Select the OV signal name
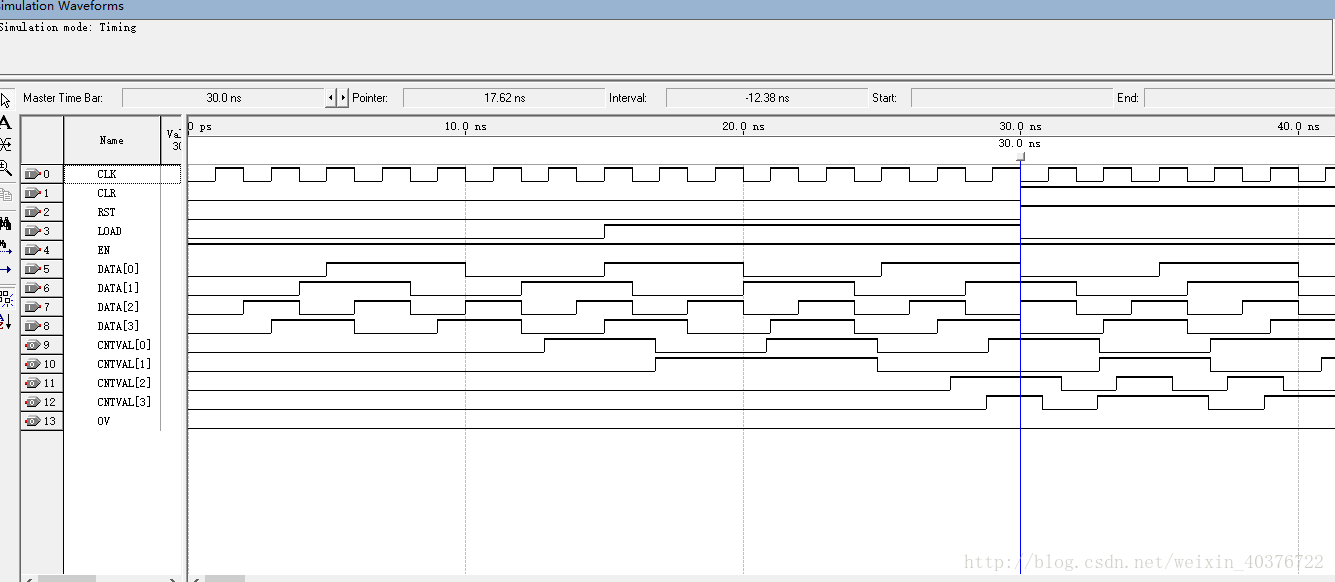 104,421
